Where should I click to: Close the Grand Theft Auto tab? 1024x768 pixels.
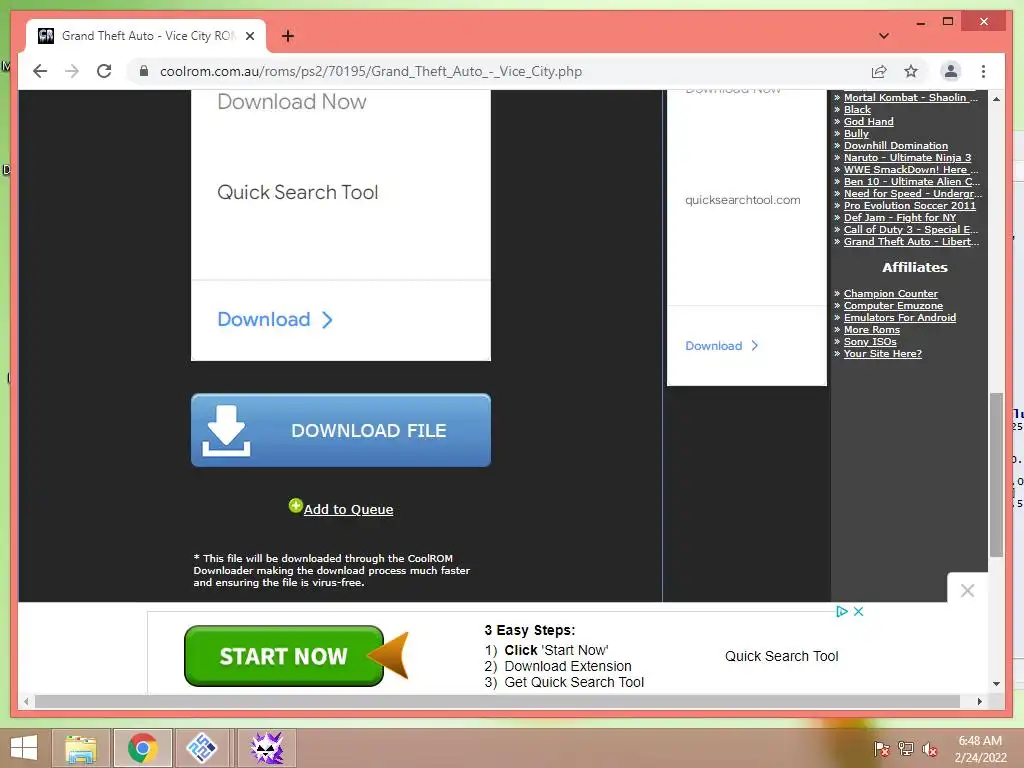point(250,36)
